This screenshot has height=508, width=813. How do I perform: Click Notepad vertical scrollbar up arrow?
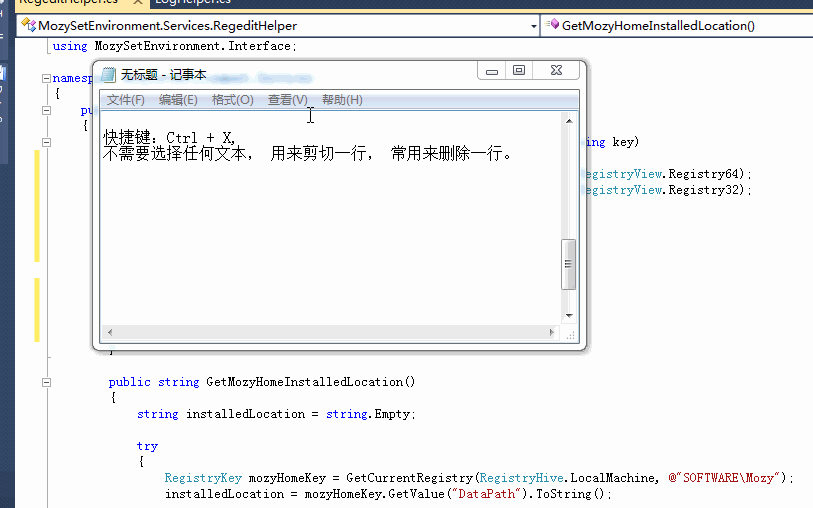point(569,121)
